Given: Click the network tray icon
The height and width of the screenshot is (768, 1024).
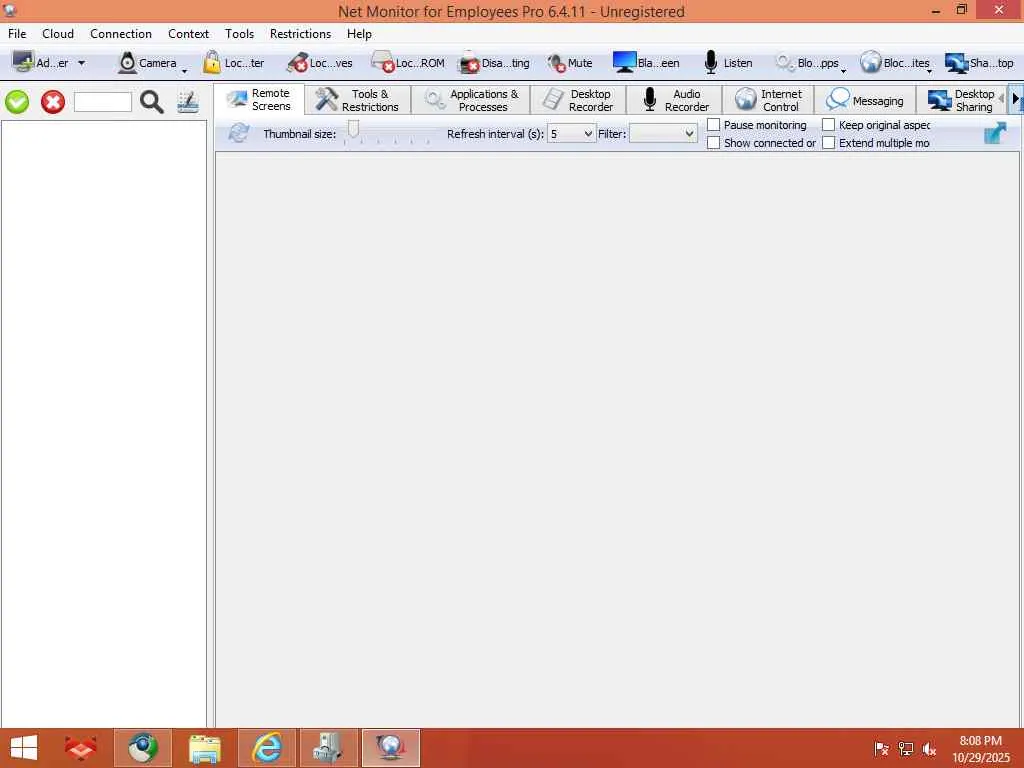Looking at the screenshot, I should pyautogui.click(x=906, y=749).
